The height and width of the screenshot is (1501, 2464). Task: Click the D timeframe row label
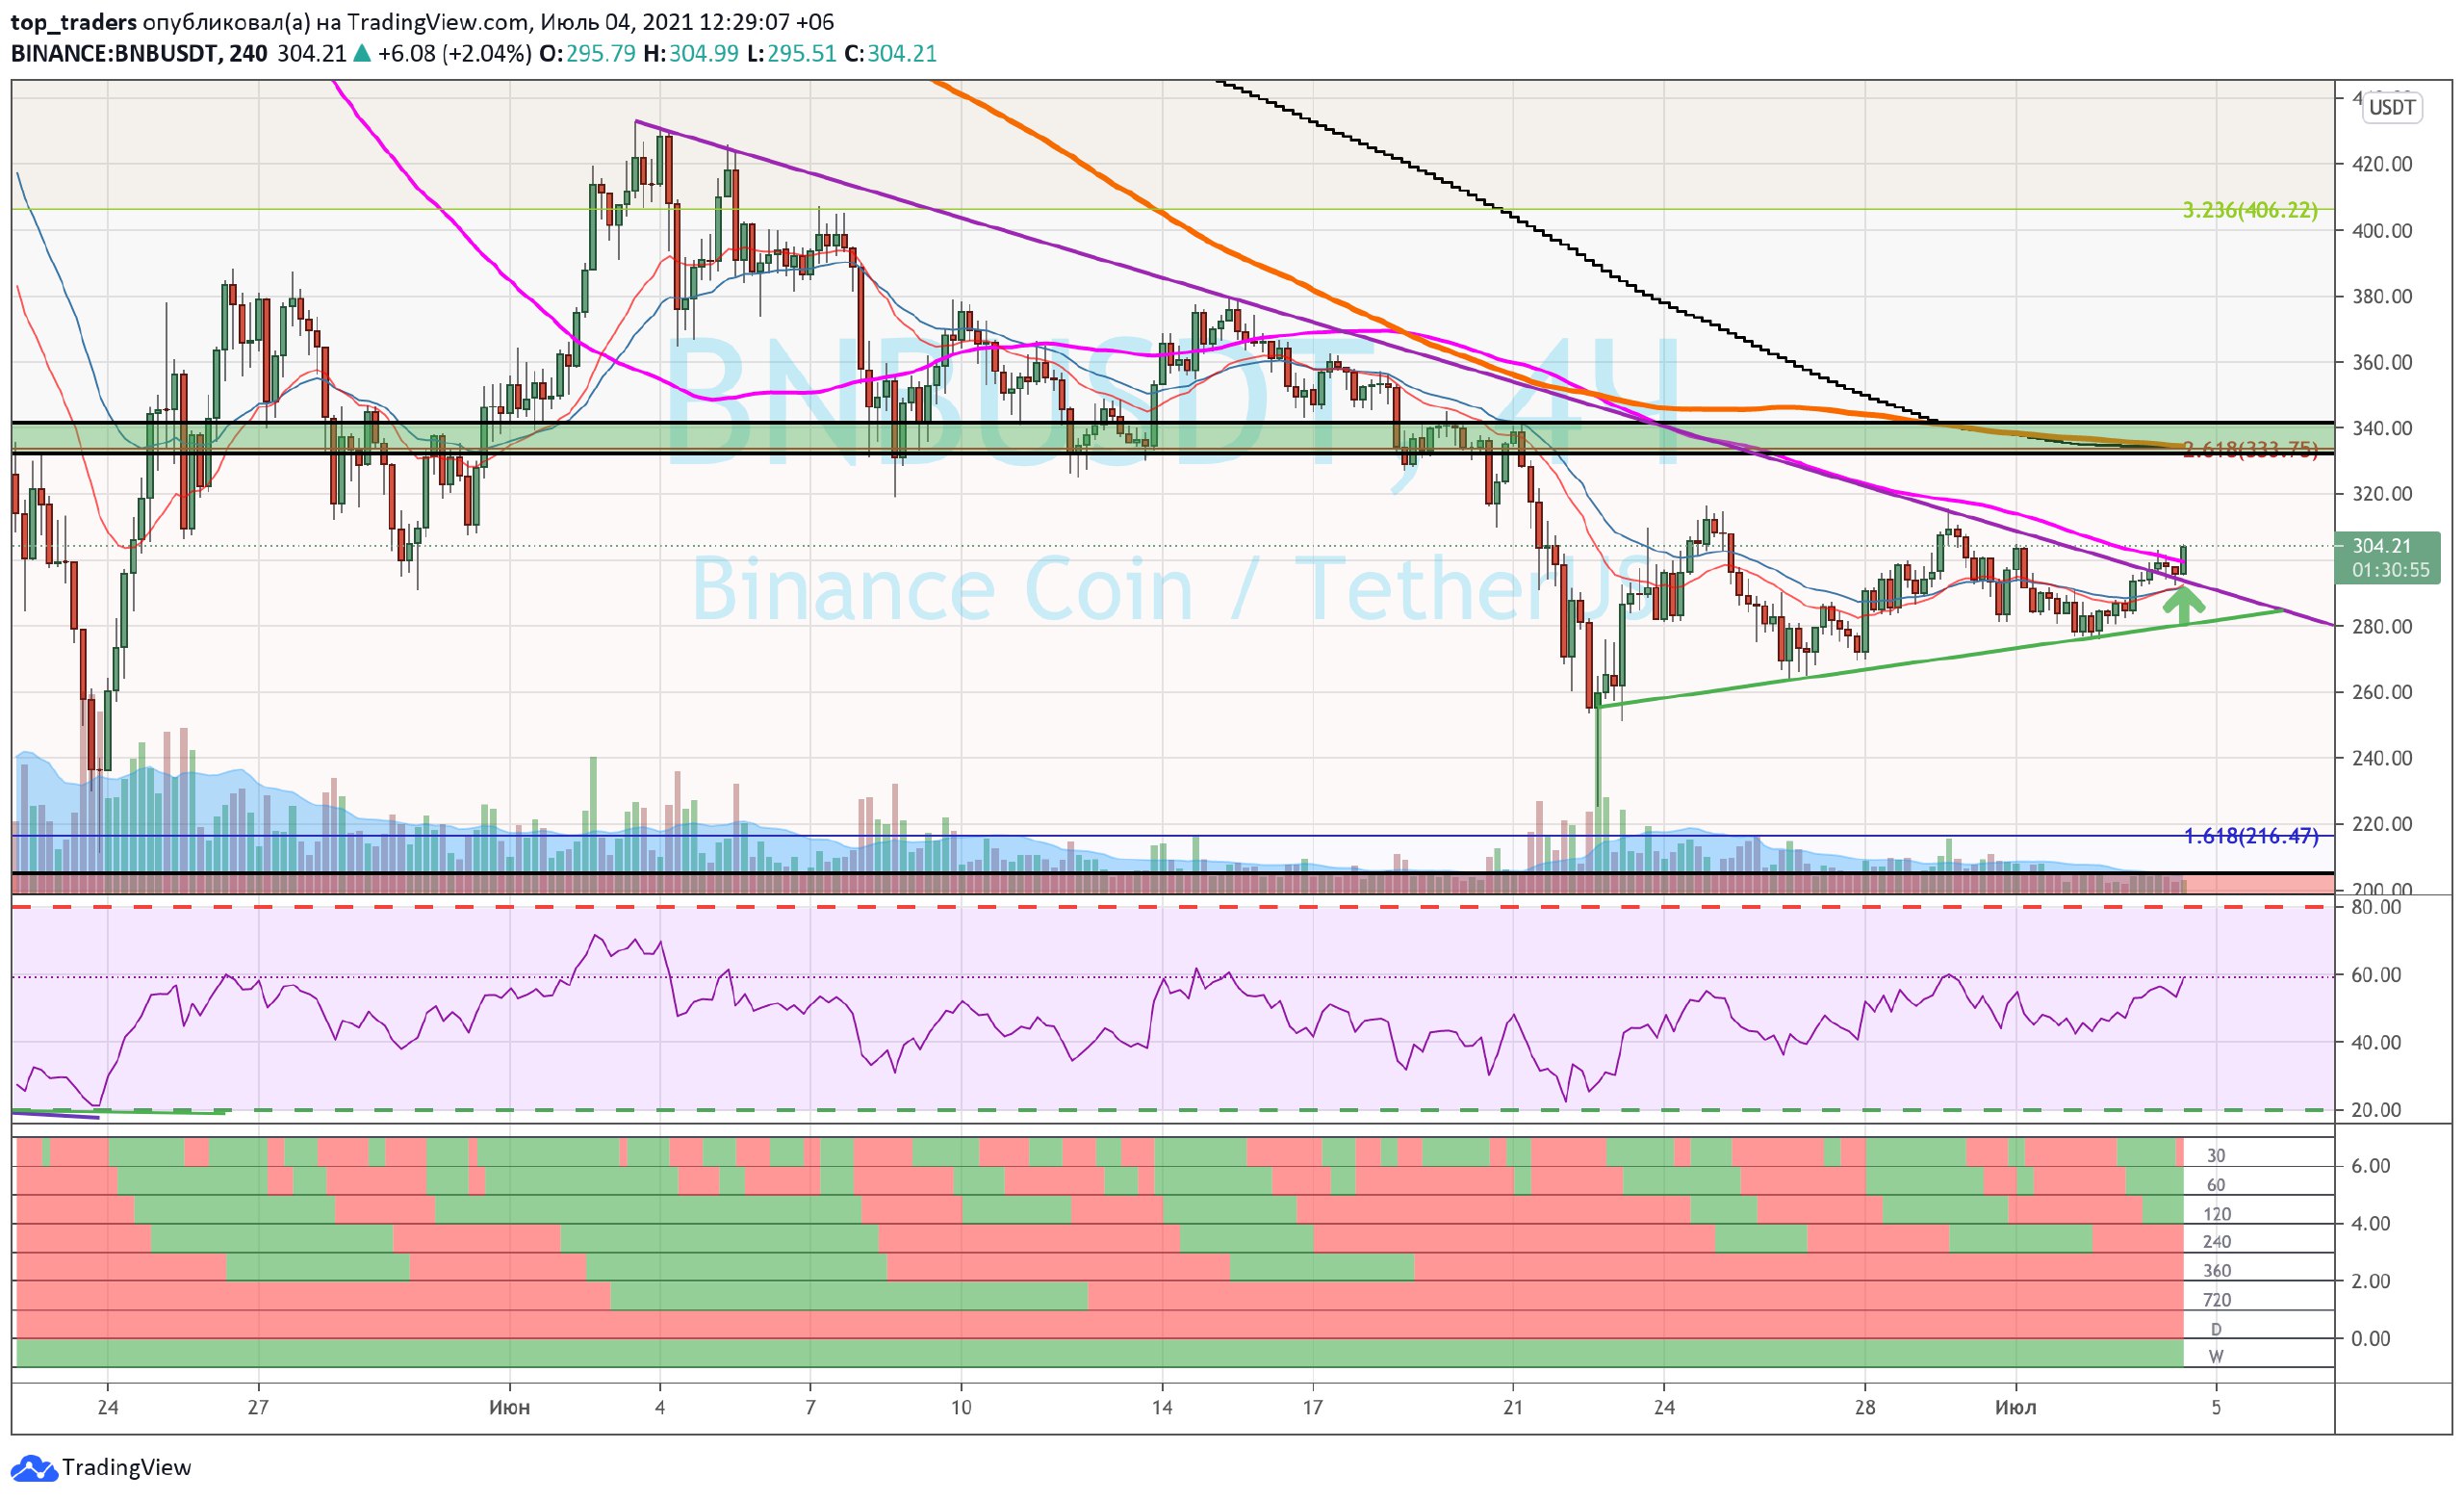2216,1329
